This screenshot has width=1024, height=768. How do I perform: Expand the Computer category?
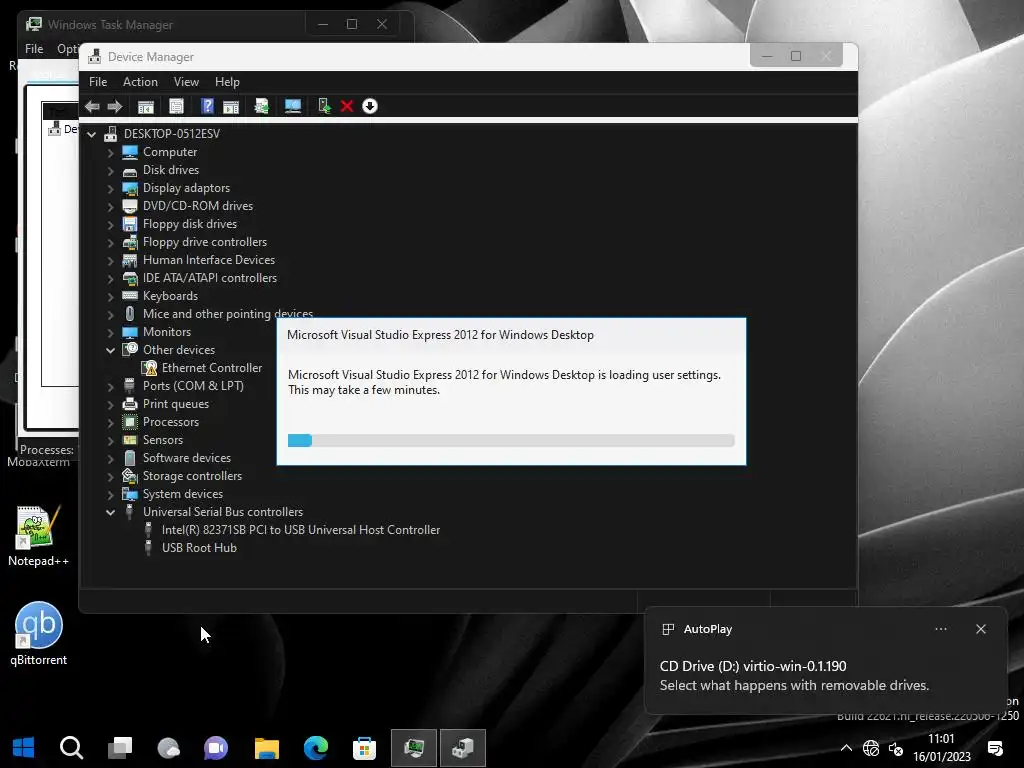[x=110, y=152]
